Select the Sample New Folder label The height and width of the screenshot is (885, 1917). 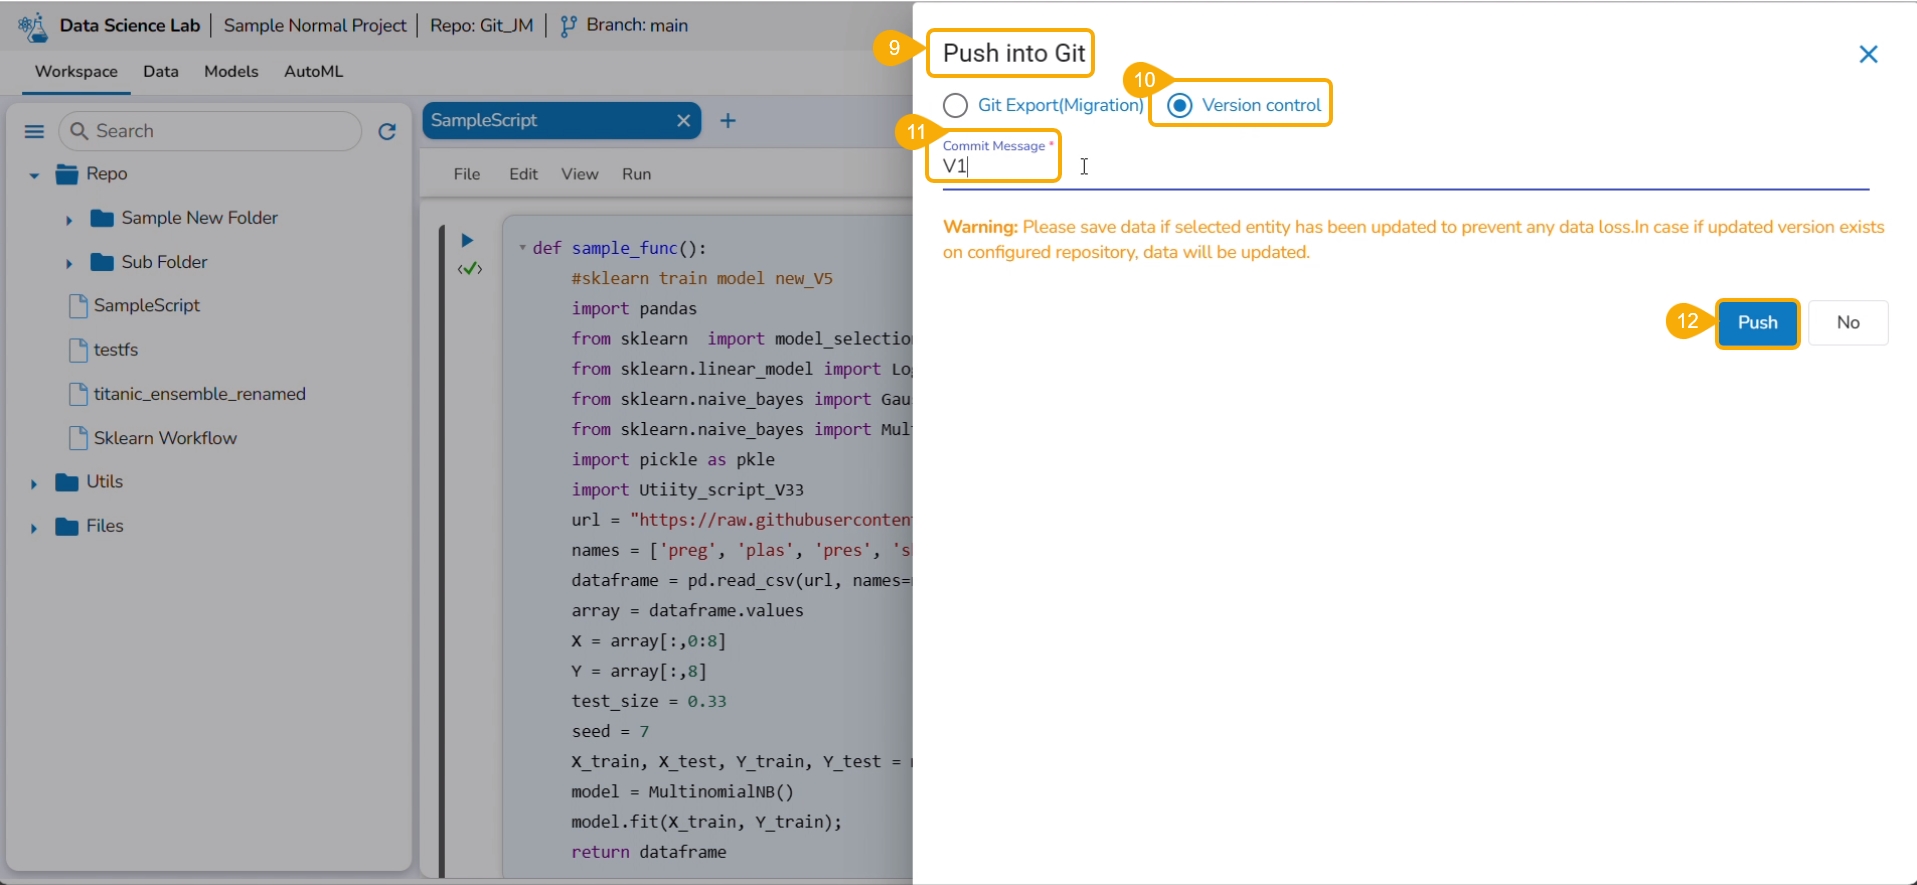click(199, 217)
